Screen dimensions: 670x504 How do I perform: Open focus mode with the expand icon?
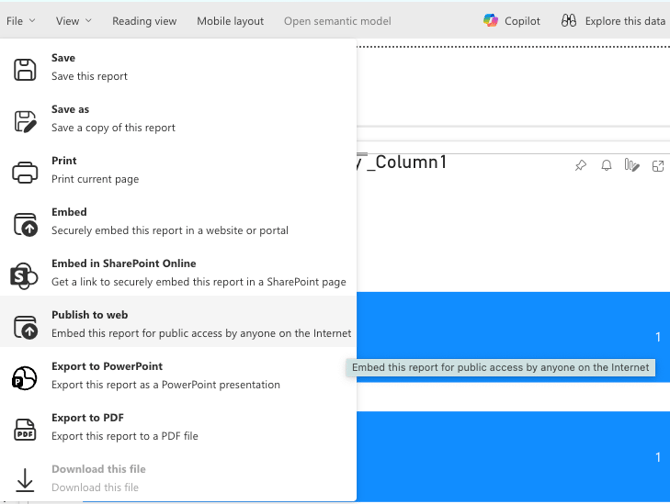(658, 166)
